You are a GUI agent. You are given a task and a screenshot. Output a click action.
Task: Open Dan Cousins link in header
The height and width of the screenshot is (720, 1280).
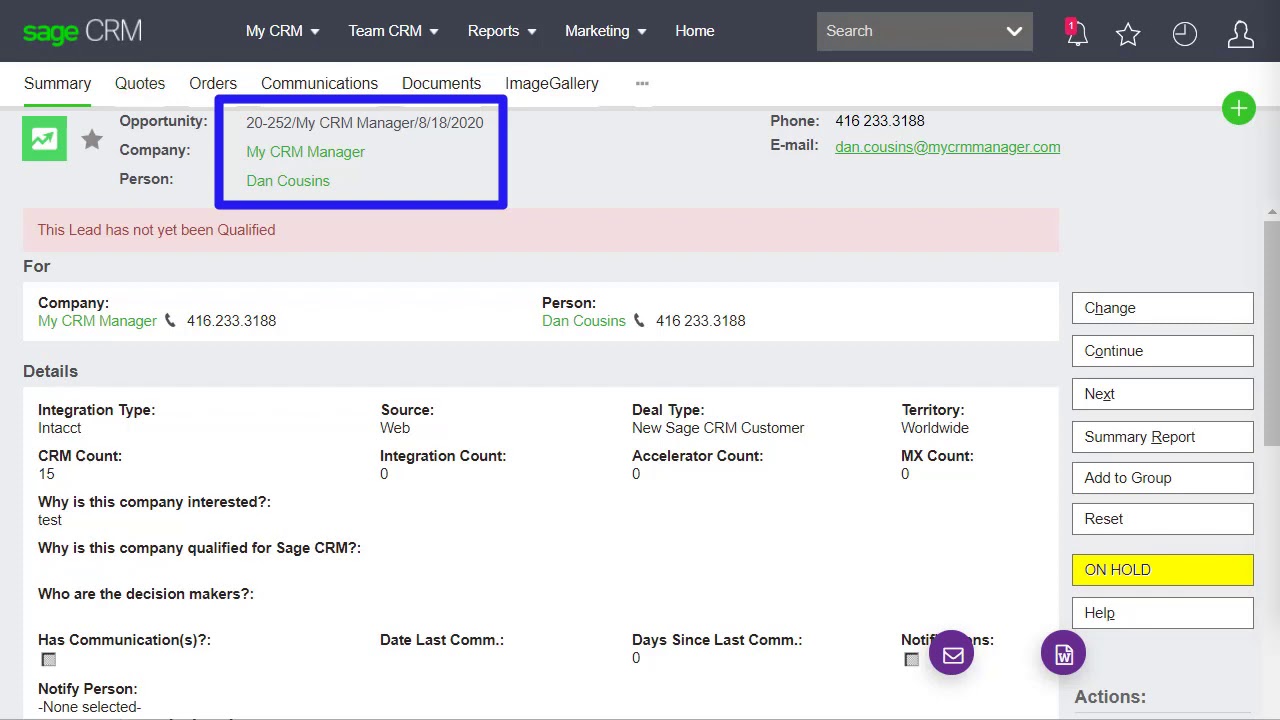click(x=287, y=181)
